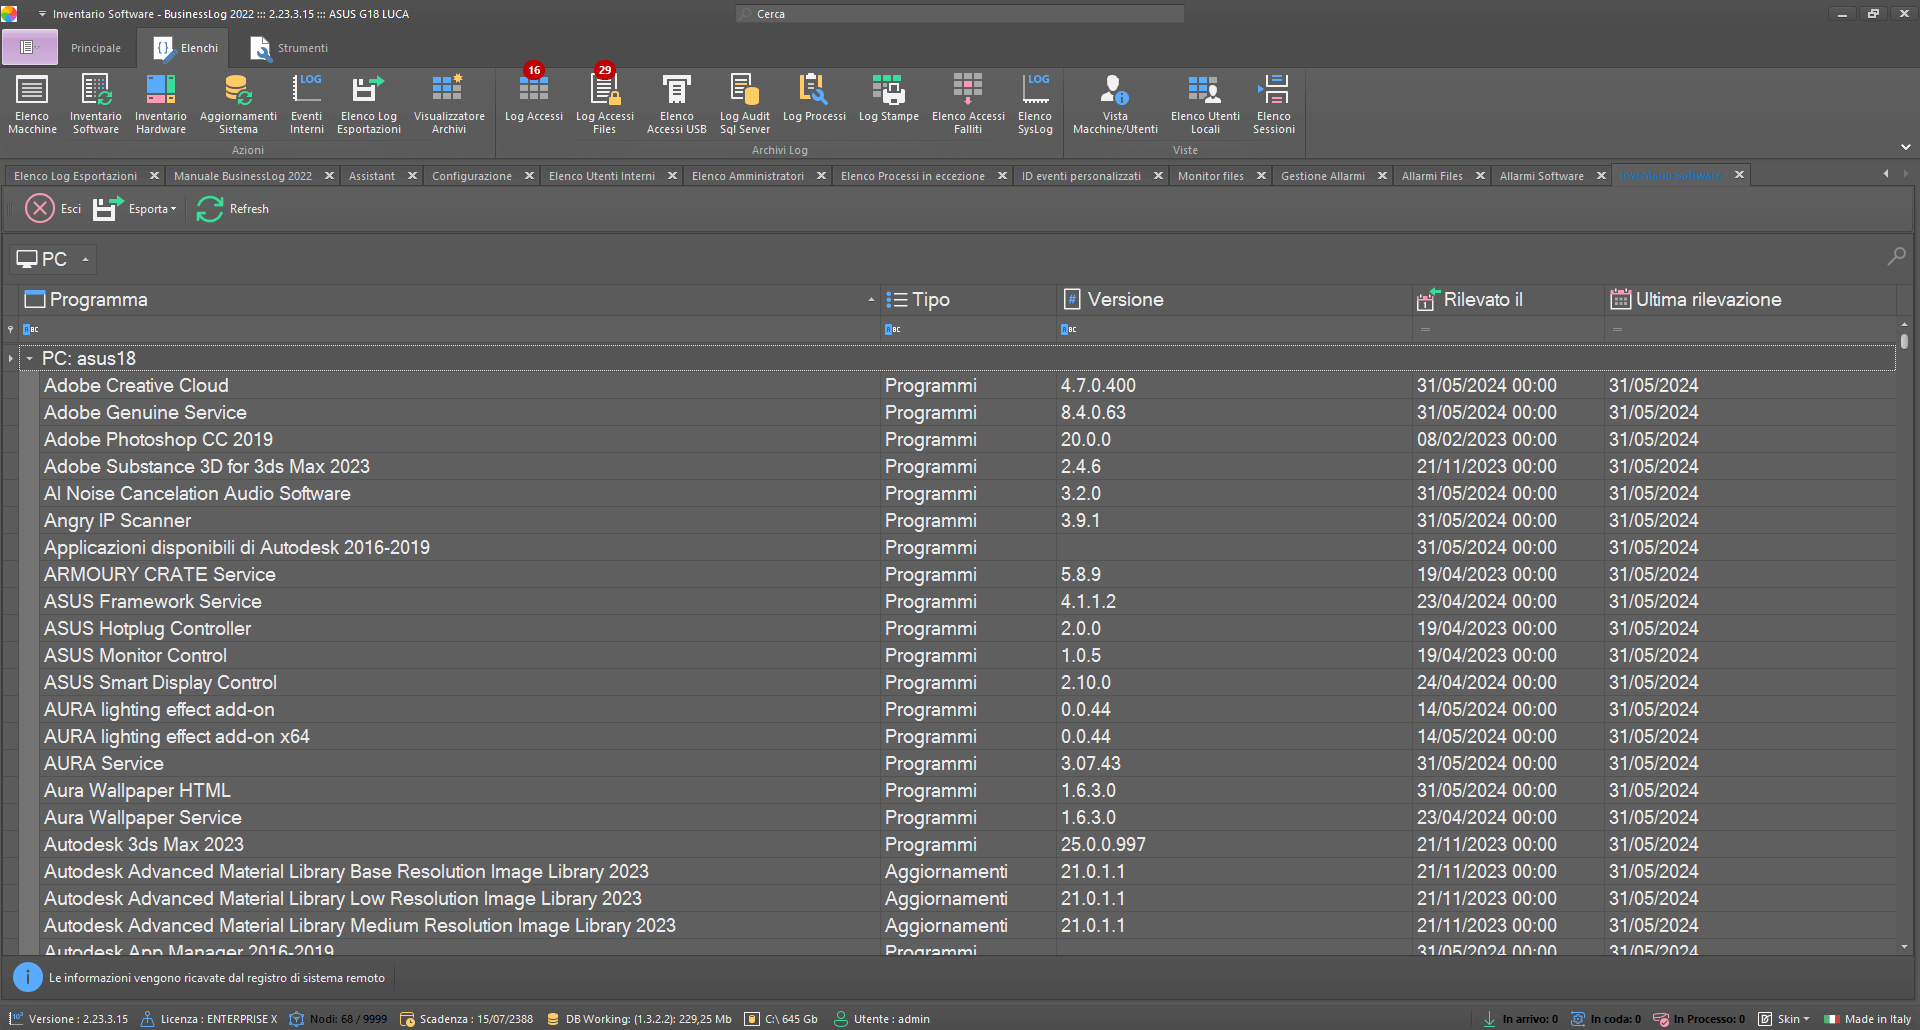Open Elenco Macchine list

click(x=32, y=104)
